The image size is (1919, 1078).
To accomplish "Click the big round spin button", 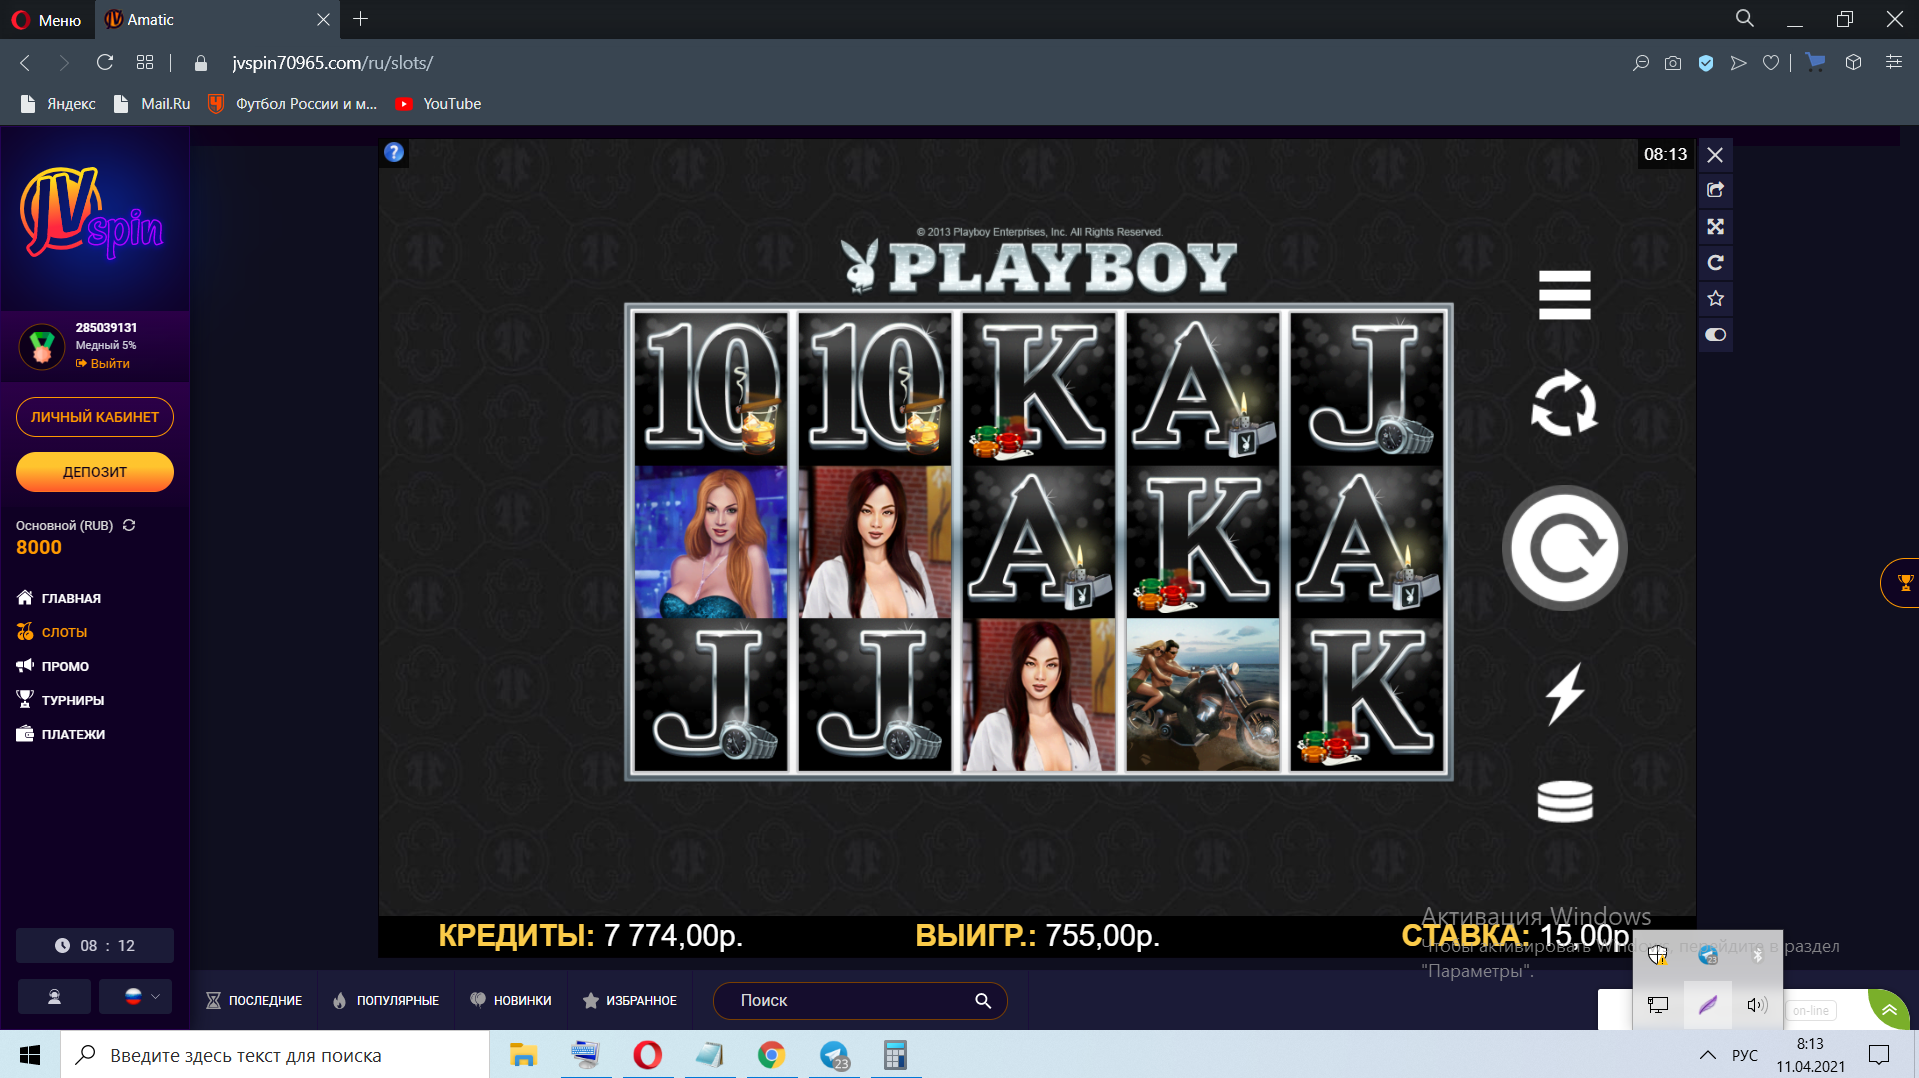I will tap(1564, 548).
